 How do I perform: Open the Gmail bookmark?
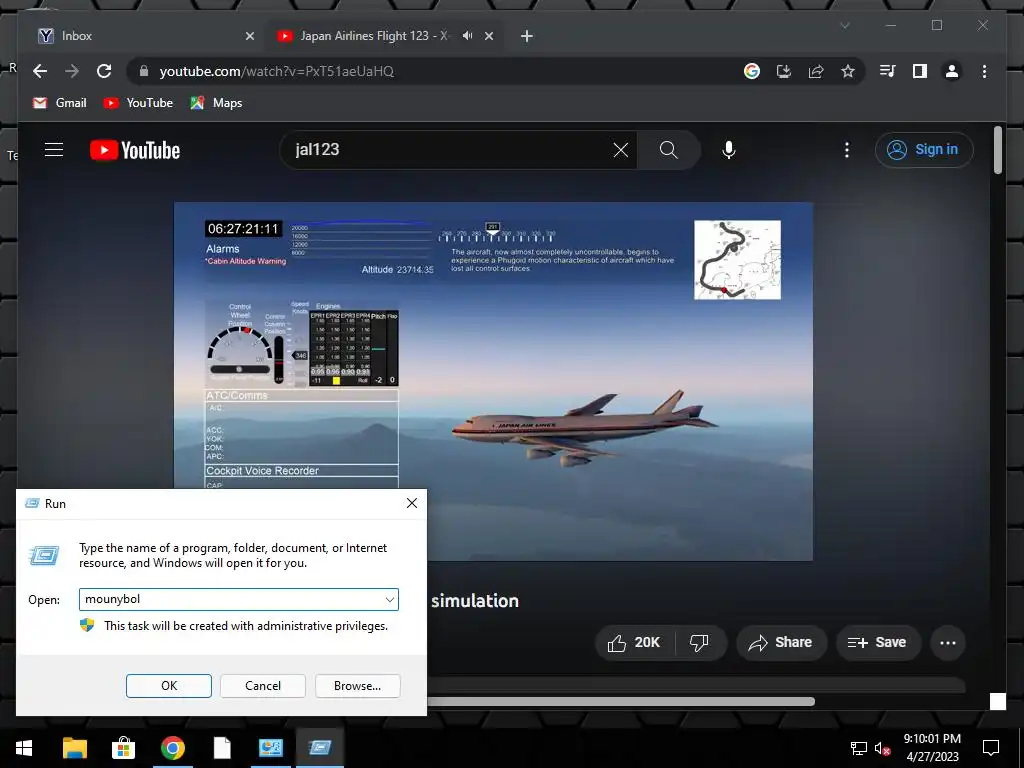pyautogui.click(x=59, y=103)
